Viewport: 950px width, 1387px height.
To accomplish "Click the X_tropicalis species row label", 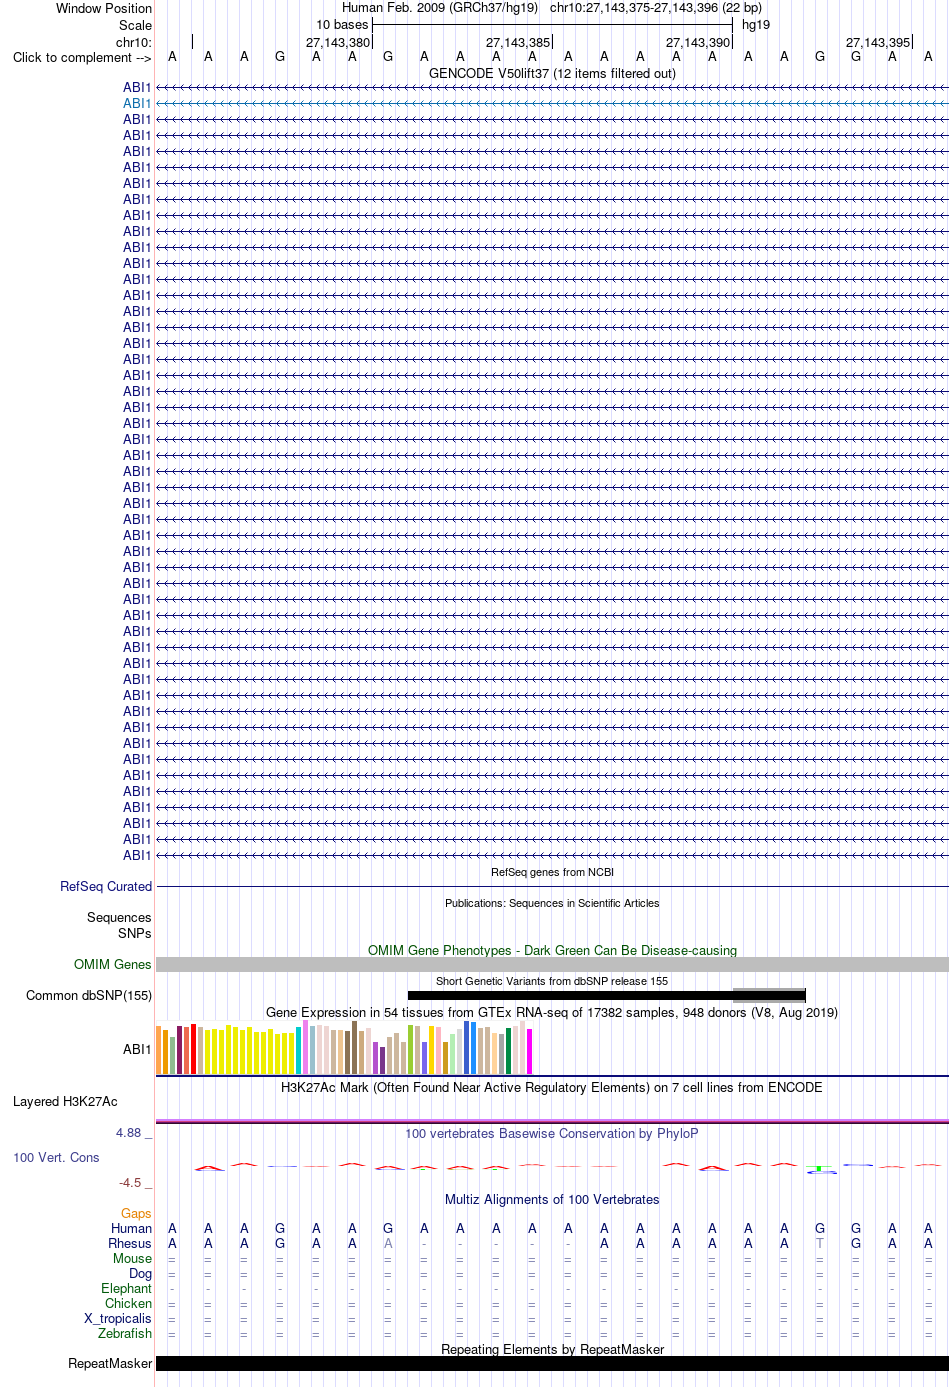I will (x=118, y=1318).
